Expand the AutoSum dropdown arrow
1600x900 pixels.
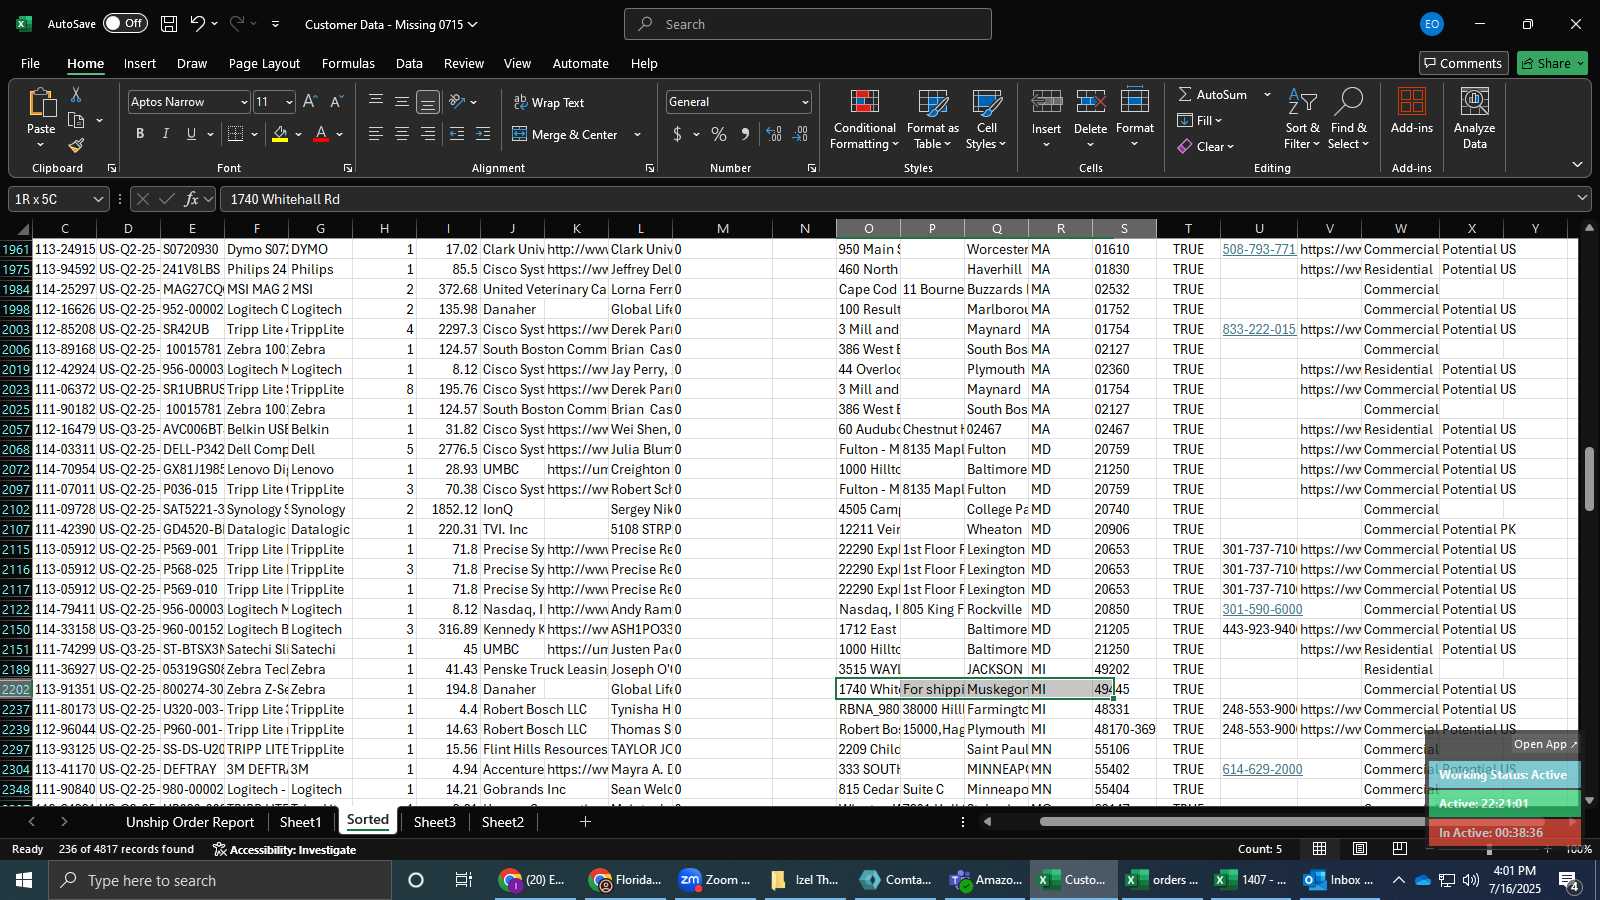pos(1267,94)
